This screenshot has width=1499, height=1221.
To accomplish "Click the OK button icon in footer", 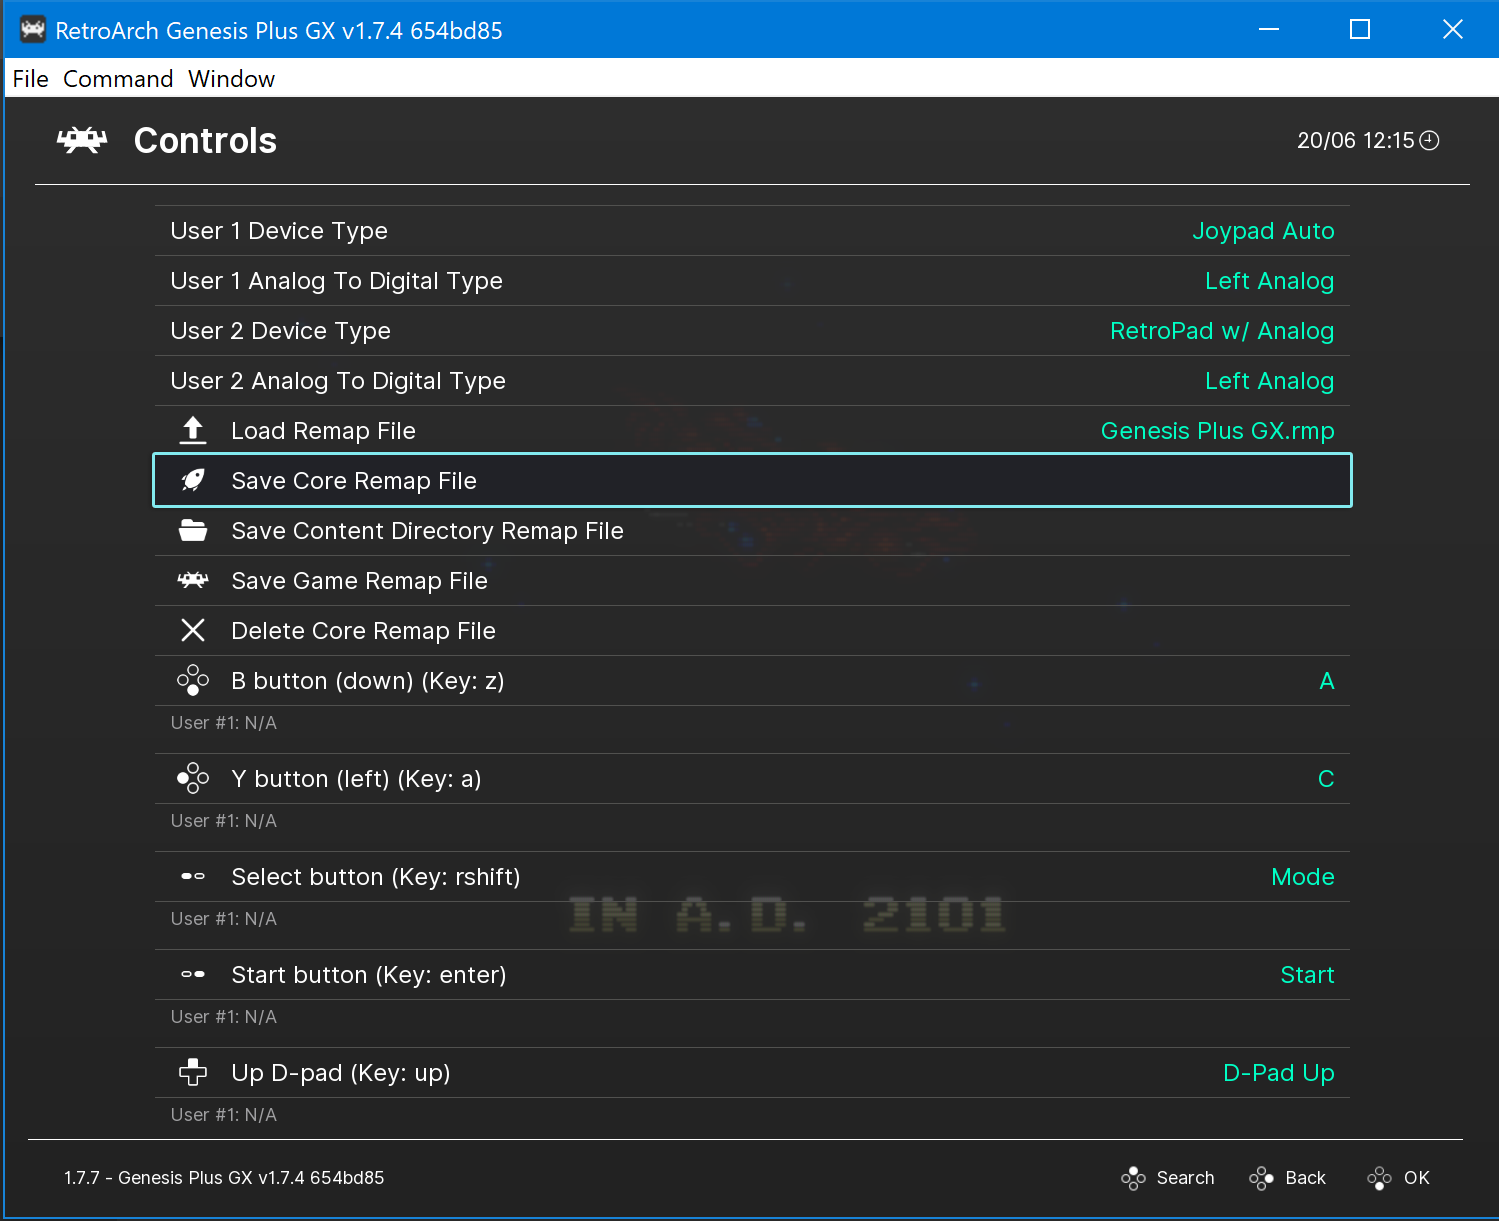I will coord(1379,1178).
